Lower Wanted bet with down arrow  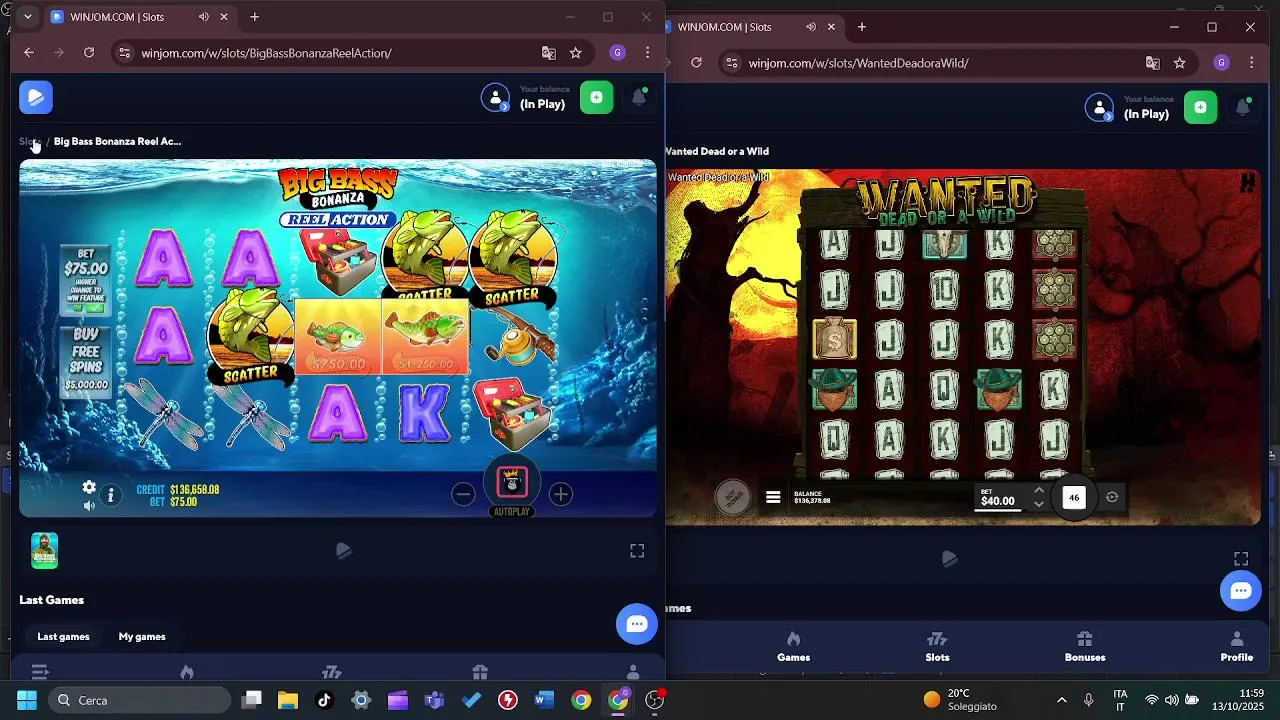1038,504
